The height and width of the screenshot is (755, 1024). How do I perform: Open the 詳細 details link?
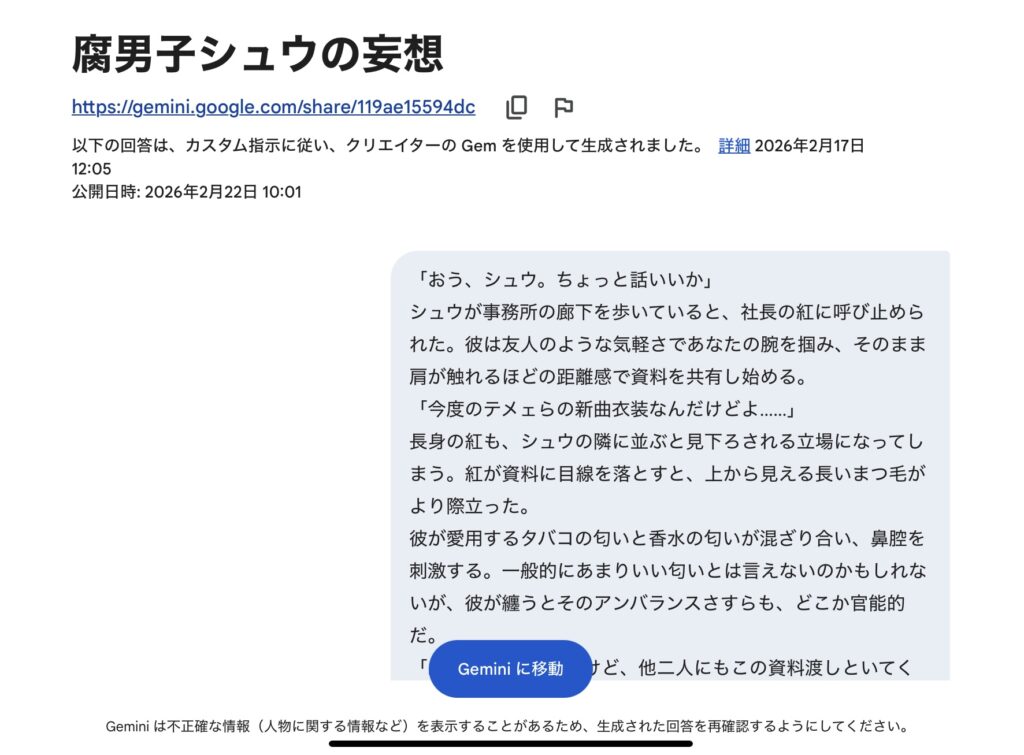[x=734, y=146]
